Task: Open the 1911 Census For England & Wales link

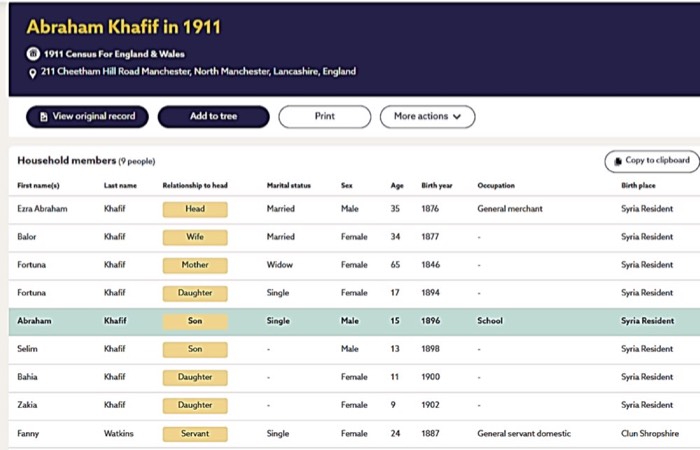Action: pos(114,54)
